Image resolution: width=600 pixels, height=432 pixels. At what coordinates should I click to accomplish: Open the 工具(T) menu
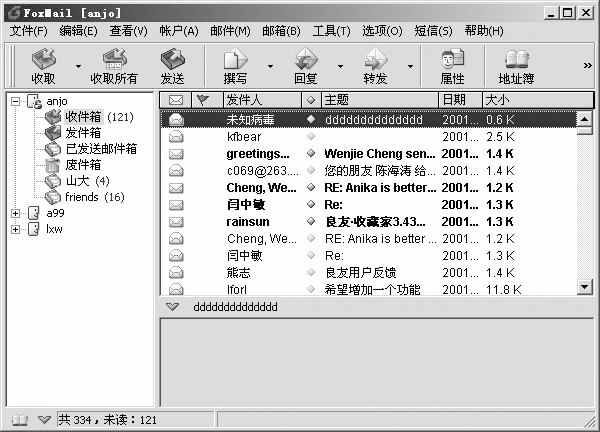point(331,31)
